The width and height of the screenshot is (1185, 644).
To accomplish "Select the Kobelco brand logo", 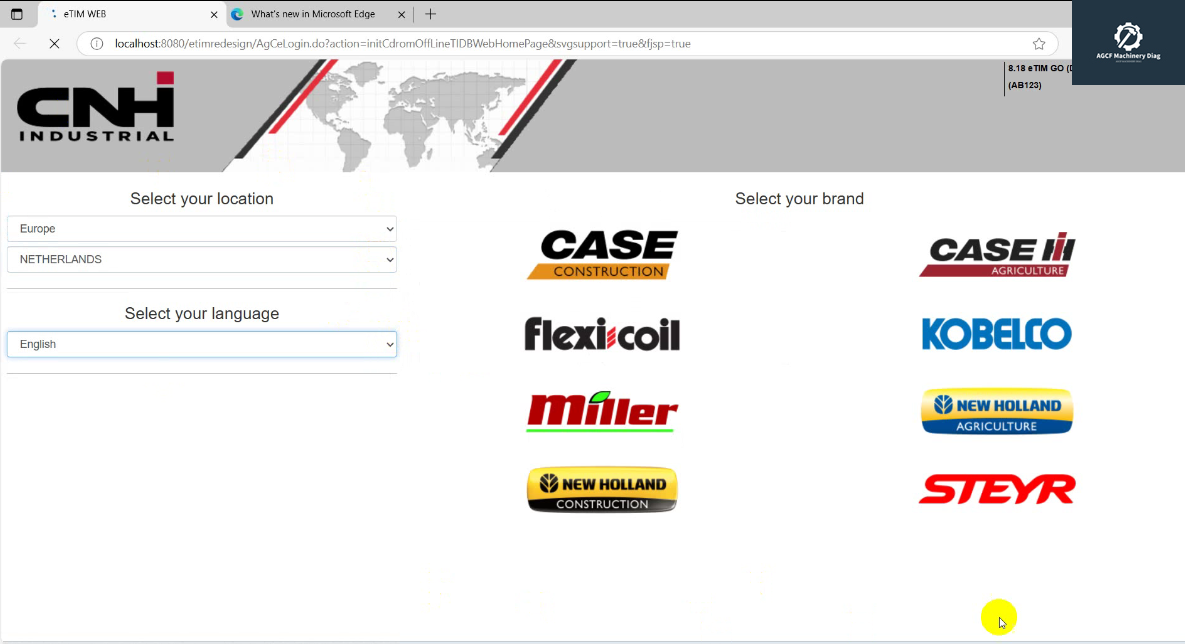I will point(996,334).
